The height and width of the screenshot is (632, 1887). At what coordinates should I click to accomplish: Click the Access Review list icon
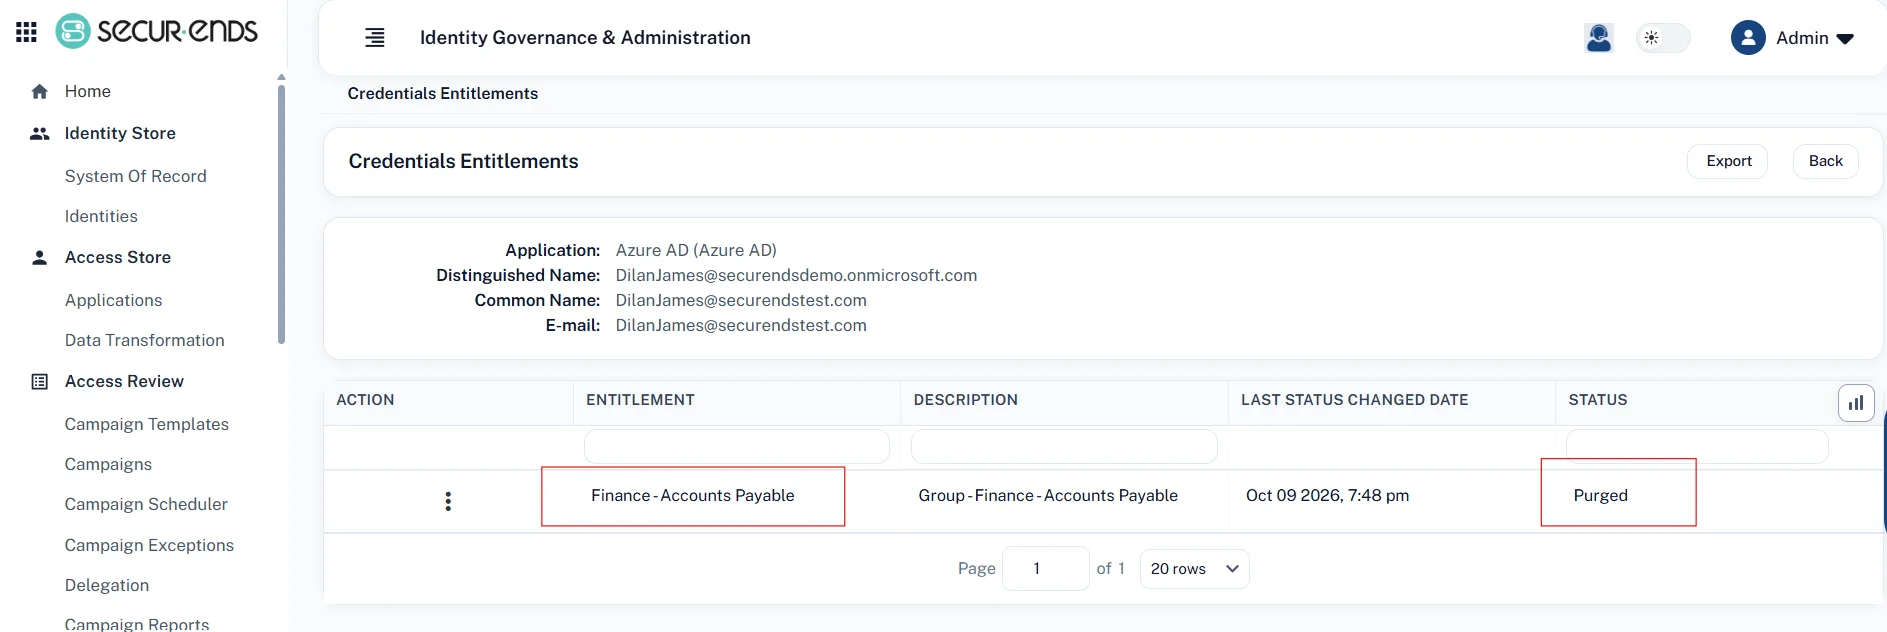40,382
